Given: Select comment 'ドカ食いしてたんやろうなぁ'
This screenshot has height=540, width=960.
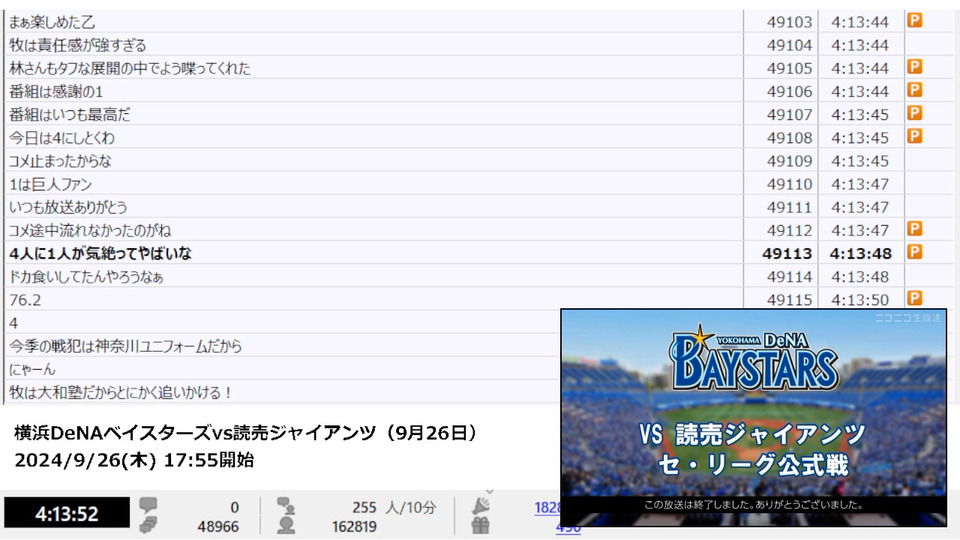Looking at the screenshot, I should point(86,277).
